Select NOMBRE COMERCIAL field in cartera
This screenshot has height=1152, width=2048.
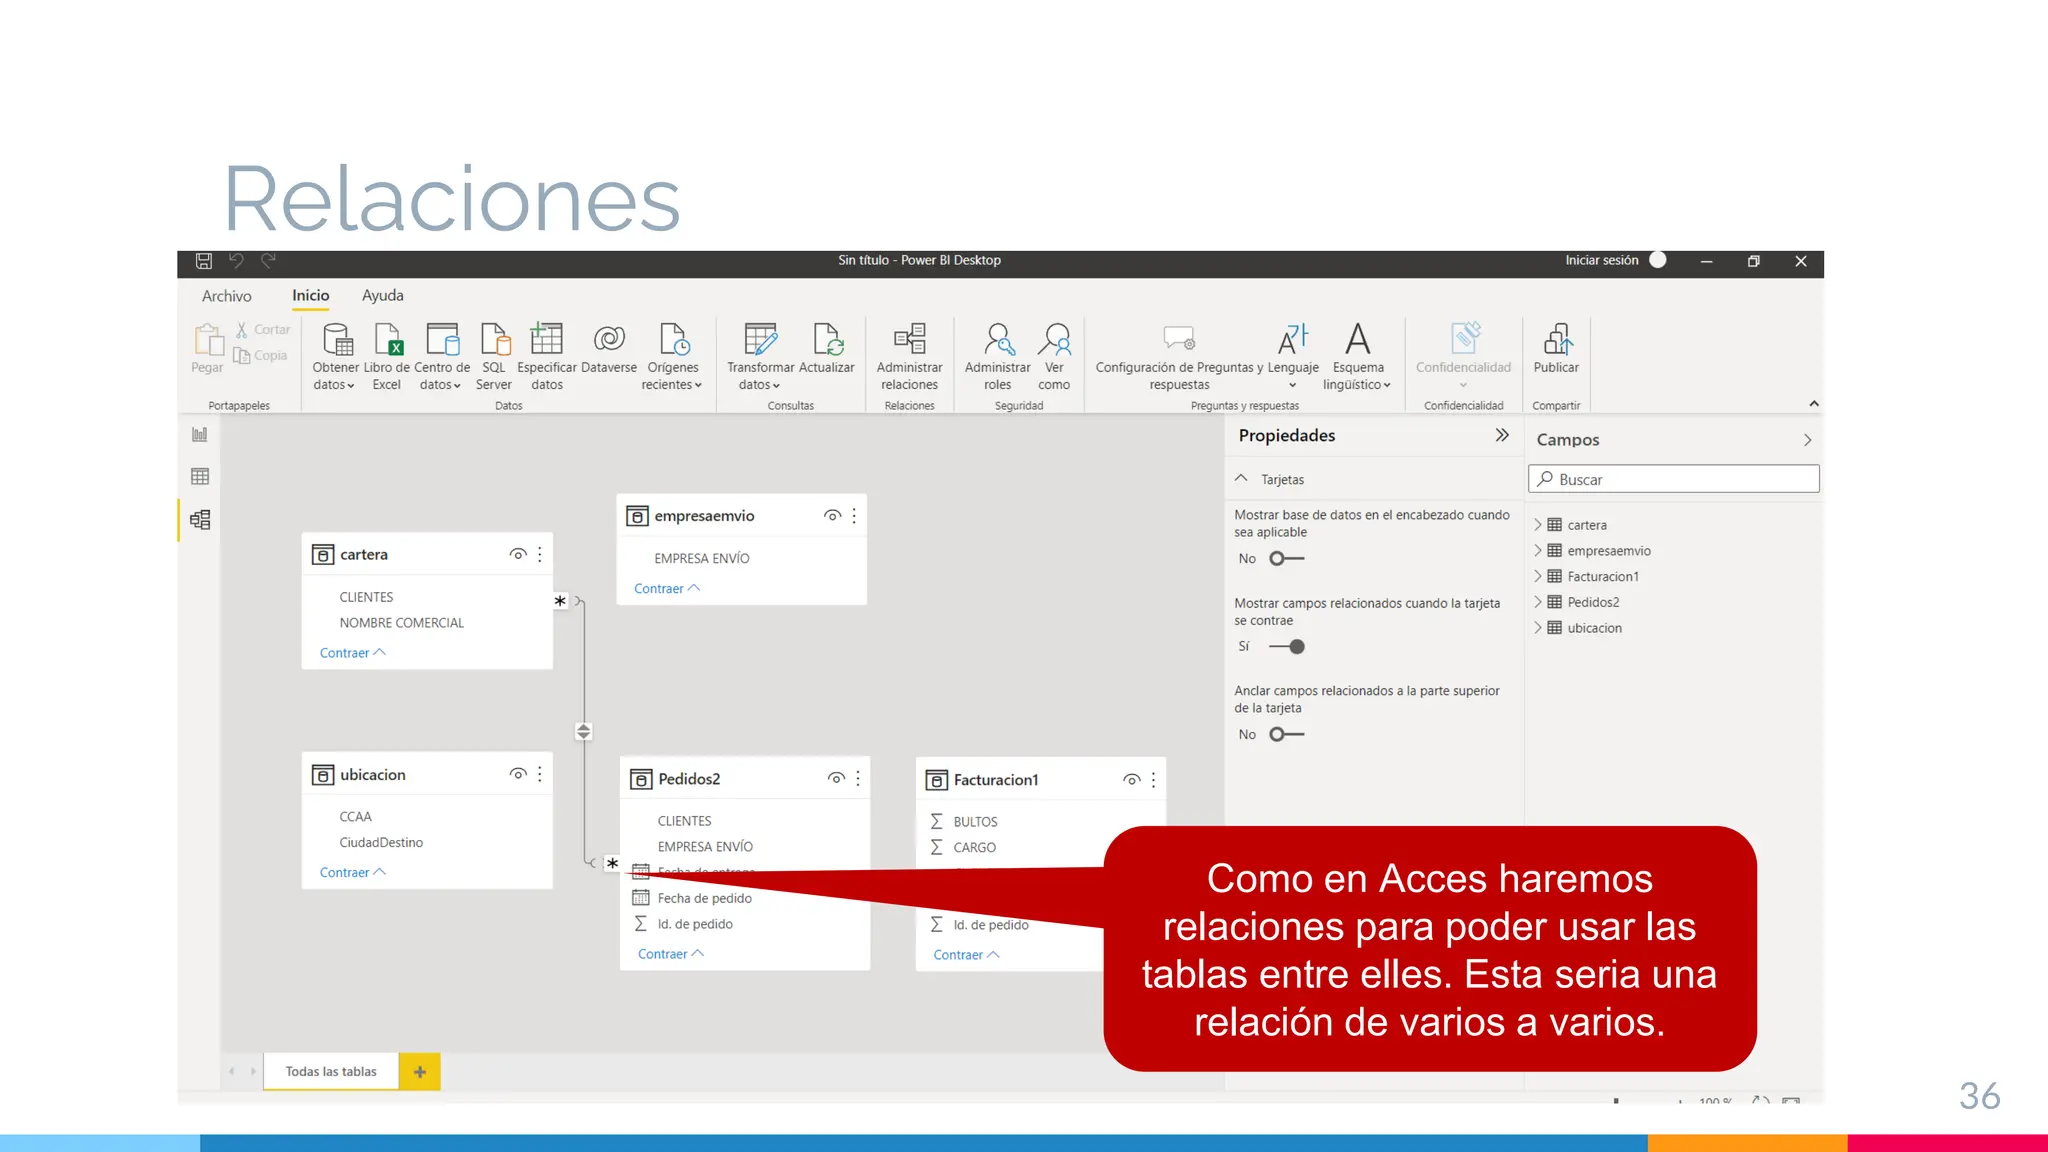coord(402,623)
